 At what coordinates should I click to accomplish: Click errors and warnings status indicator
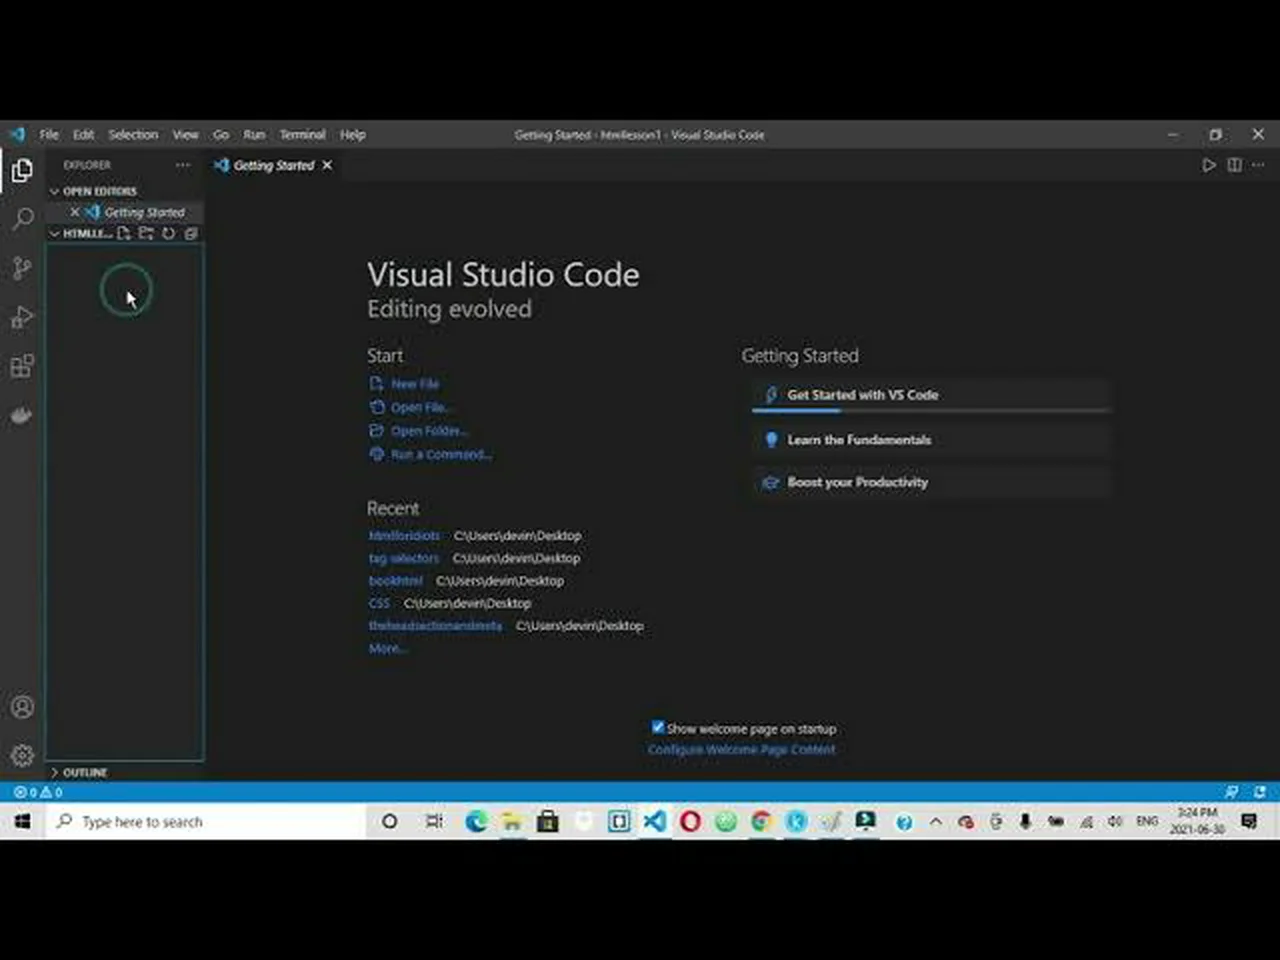(x=38, y=792)
